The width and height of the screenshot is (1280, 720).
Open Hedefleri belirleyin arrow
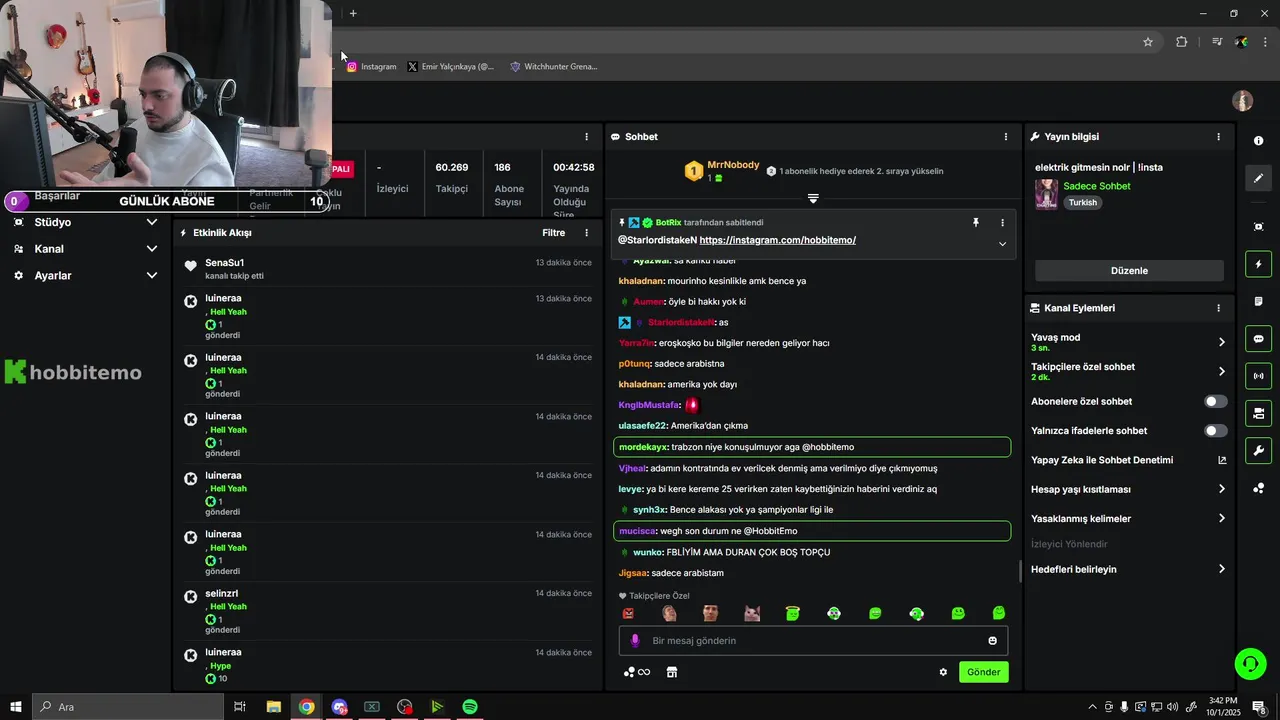(1221, 569)
